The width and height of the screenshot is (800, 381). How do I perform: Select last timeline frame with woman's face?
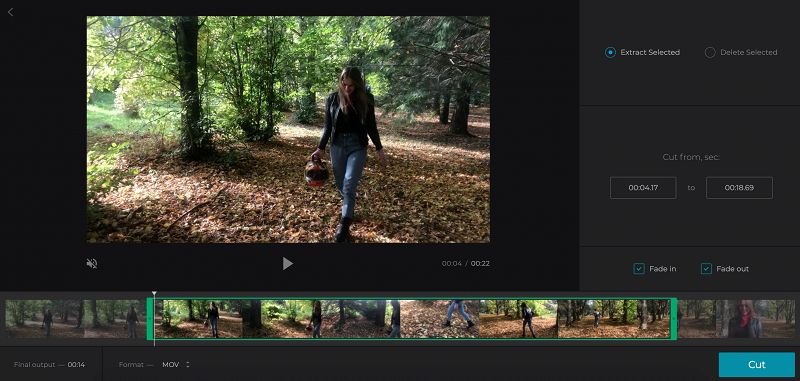point(756,319)
